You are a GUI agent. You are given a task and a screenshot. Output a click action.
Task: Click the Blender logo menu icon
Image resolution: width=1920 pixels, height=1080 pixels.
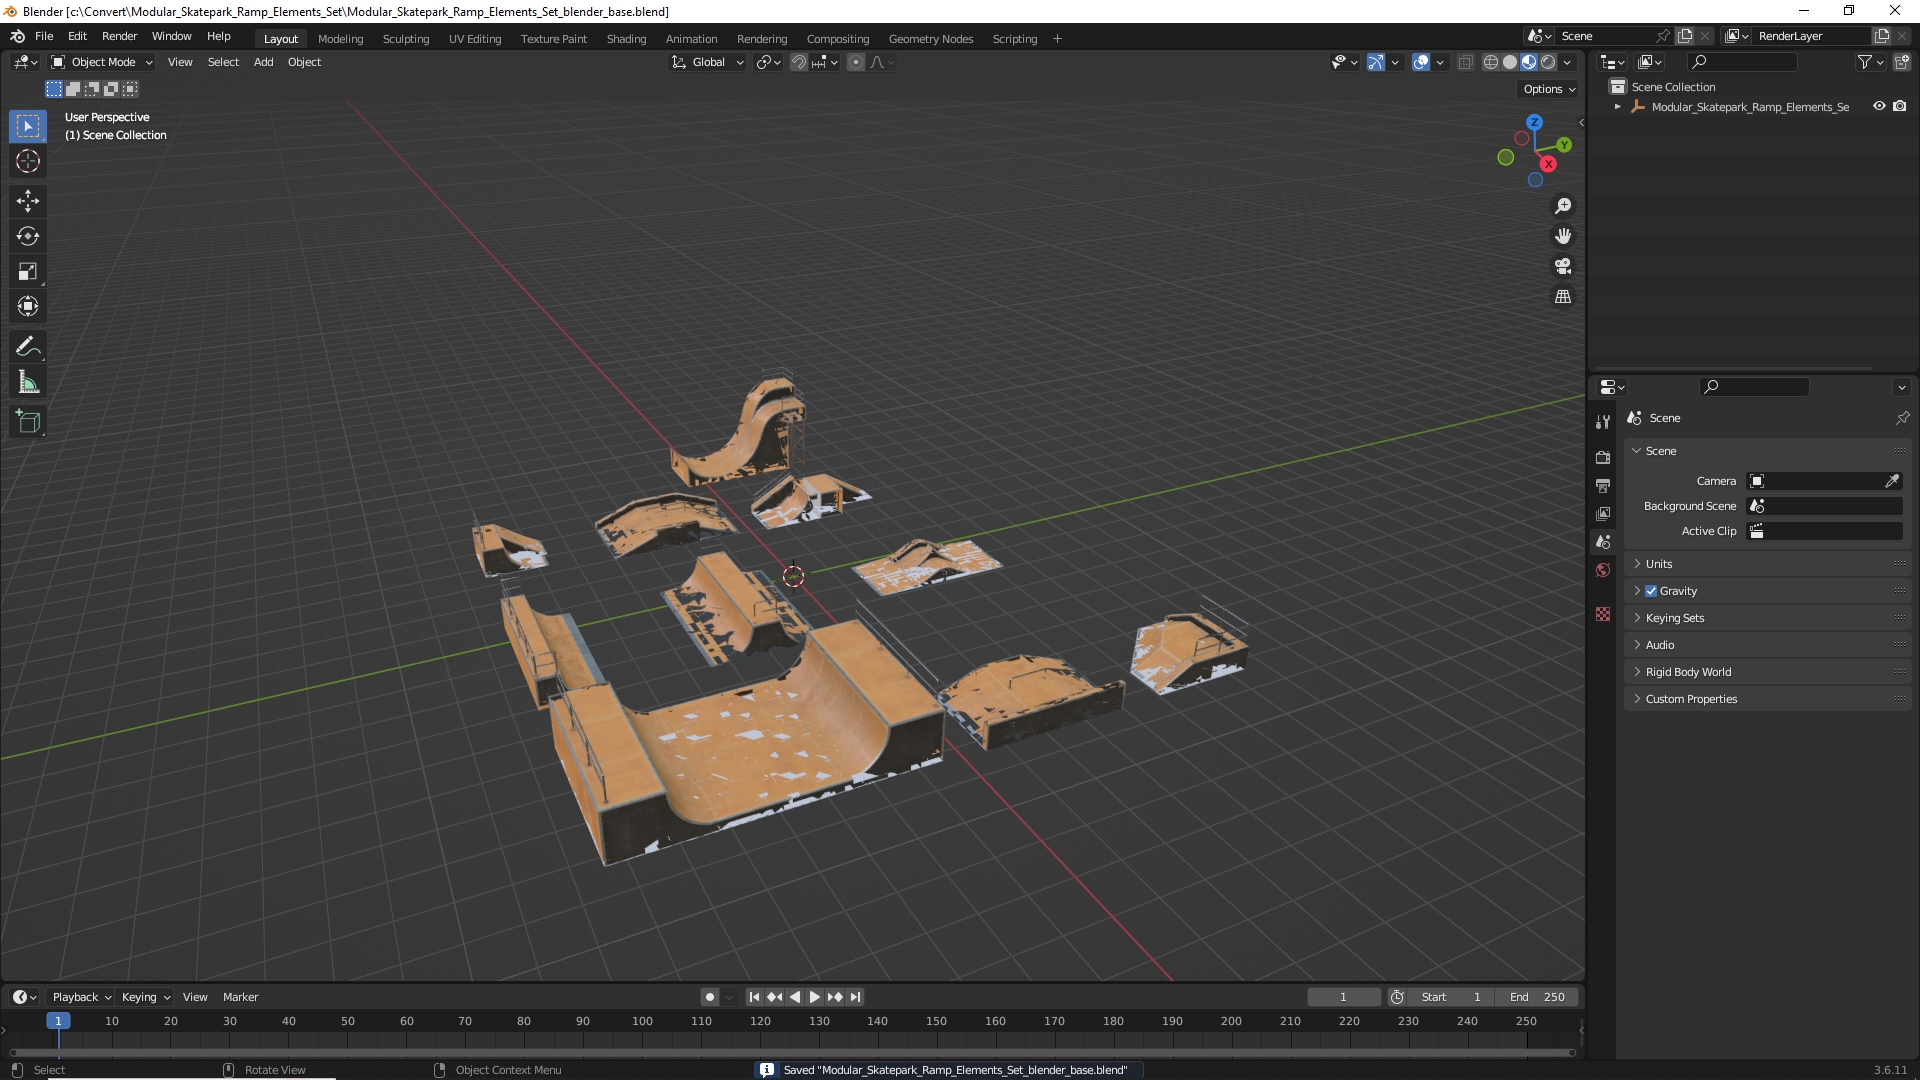point(17,36)
